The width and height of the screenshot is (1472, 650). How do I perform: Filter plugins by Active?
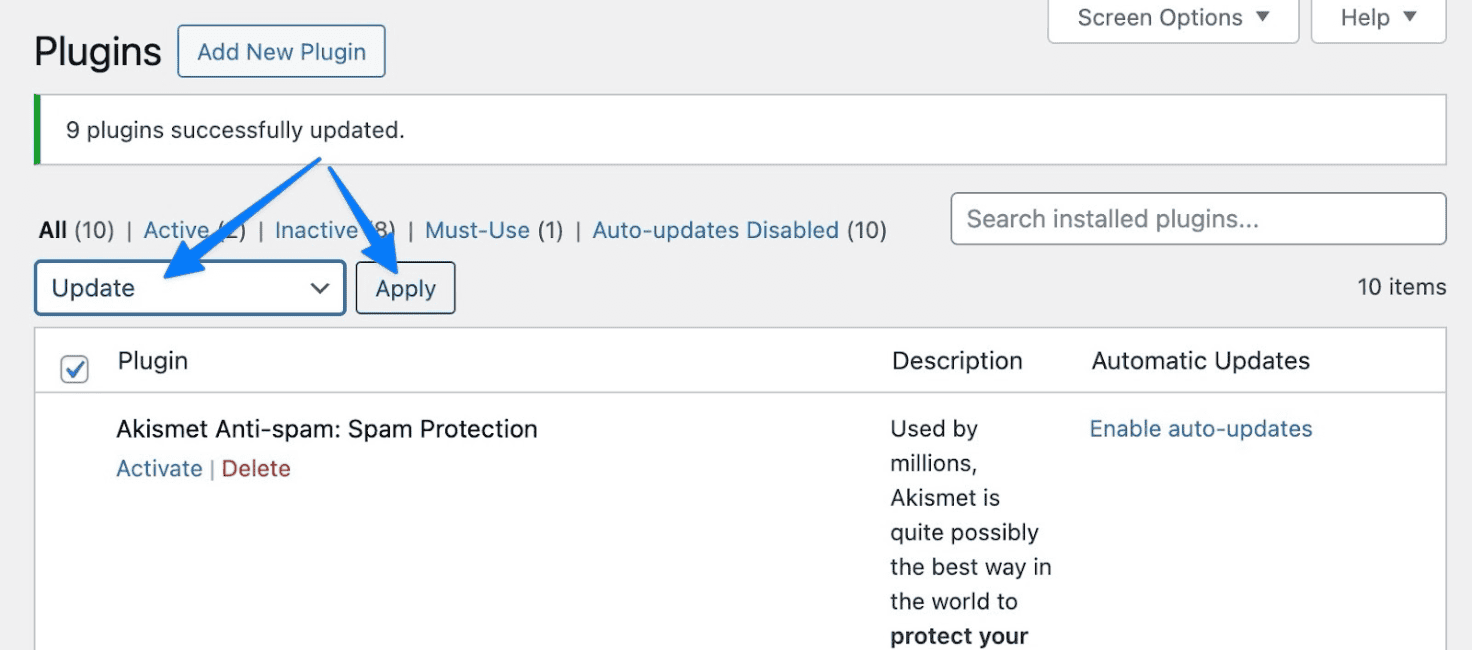point(175,230)
